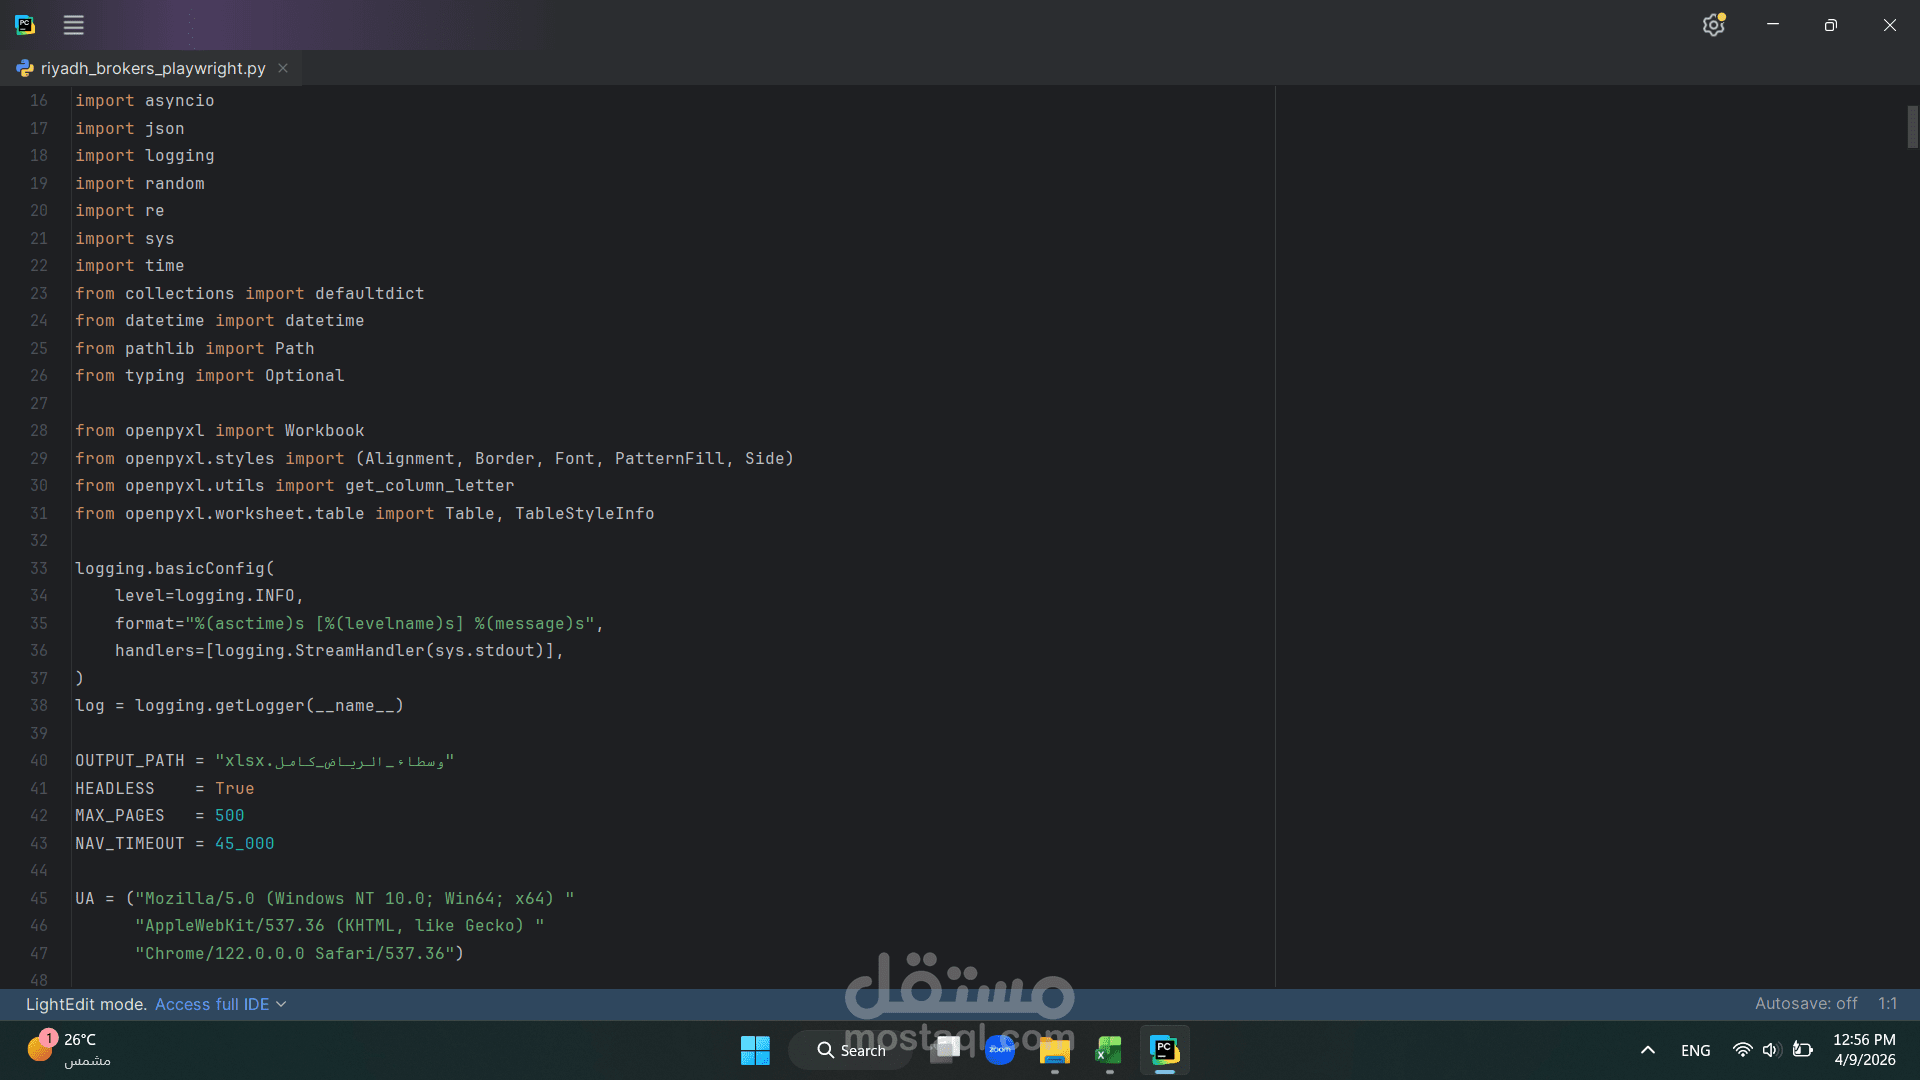
Task: Open the main hamburger menu
Action: (73, 25)
